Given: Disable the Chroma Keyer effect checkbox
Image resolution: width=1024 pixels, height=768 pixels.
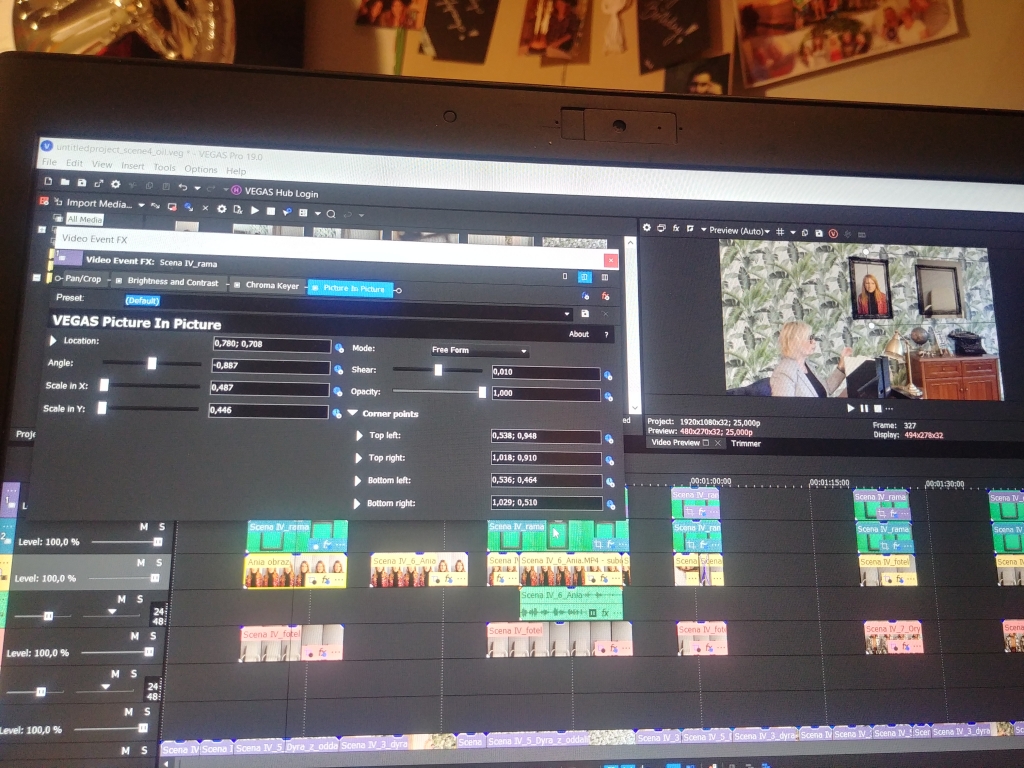Looking at the screenshot, I should click(x=236, y=285).
